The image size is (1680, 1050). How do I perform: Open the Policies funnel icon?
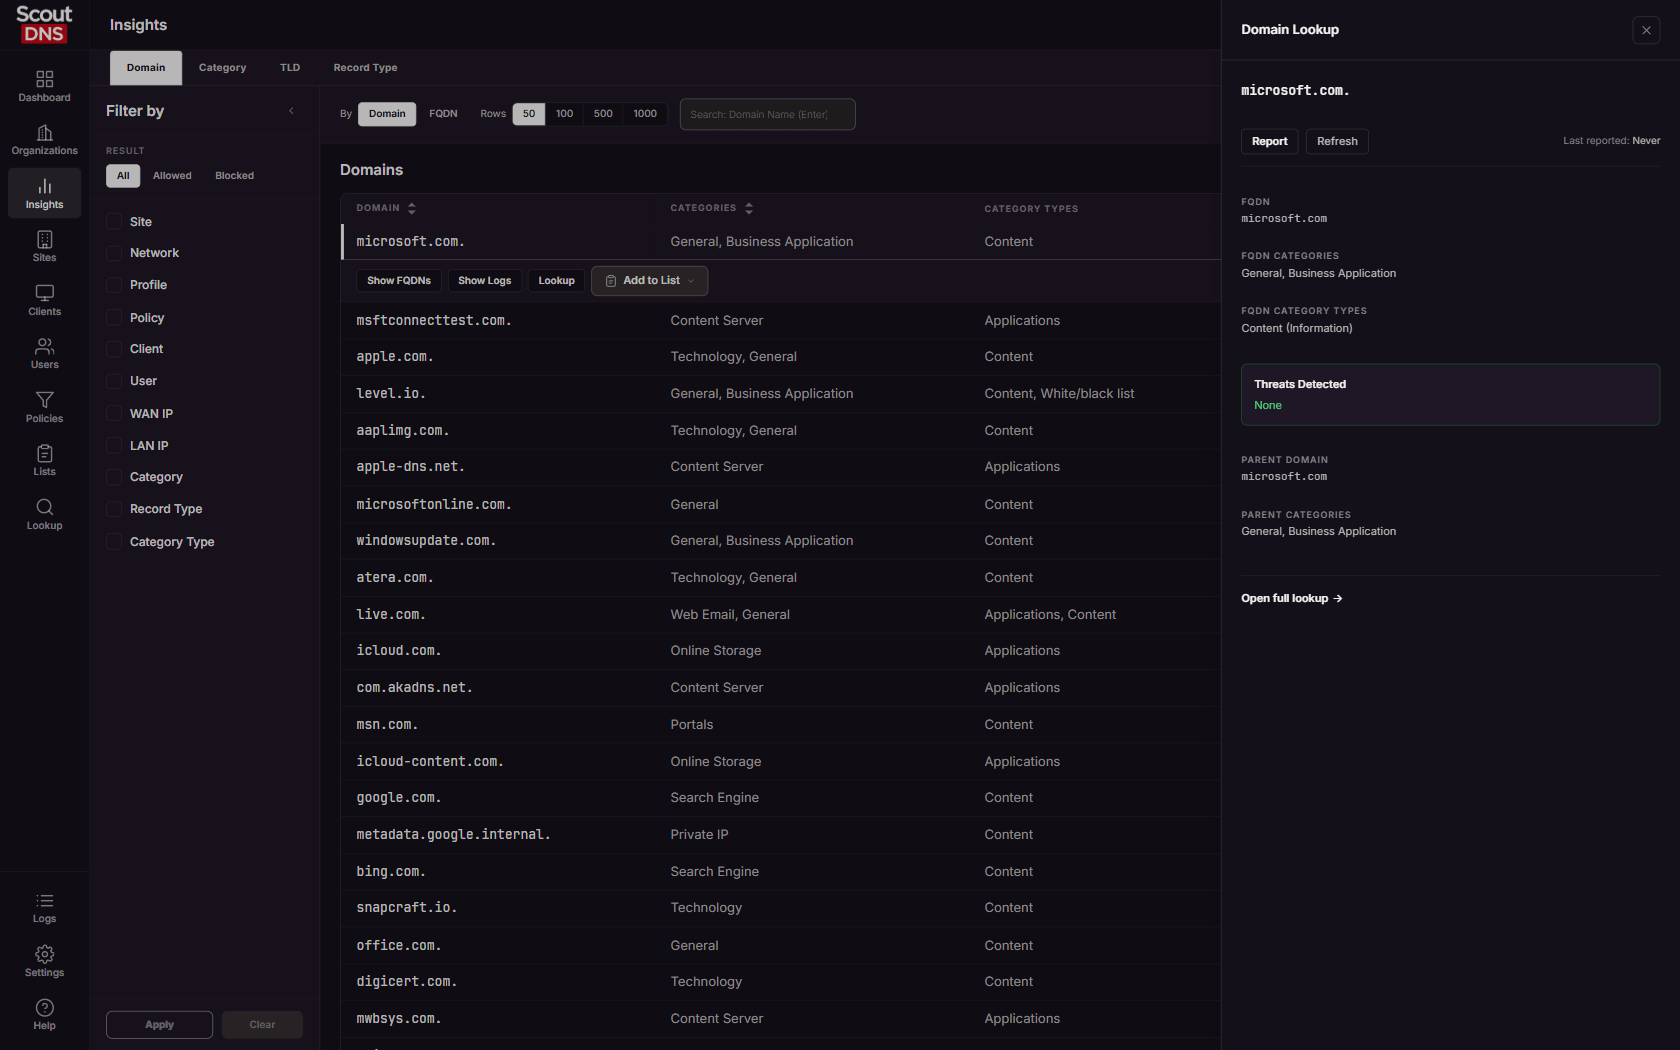coord(44,407)
